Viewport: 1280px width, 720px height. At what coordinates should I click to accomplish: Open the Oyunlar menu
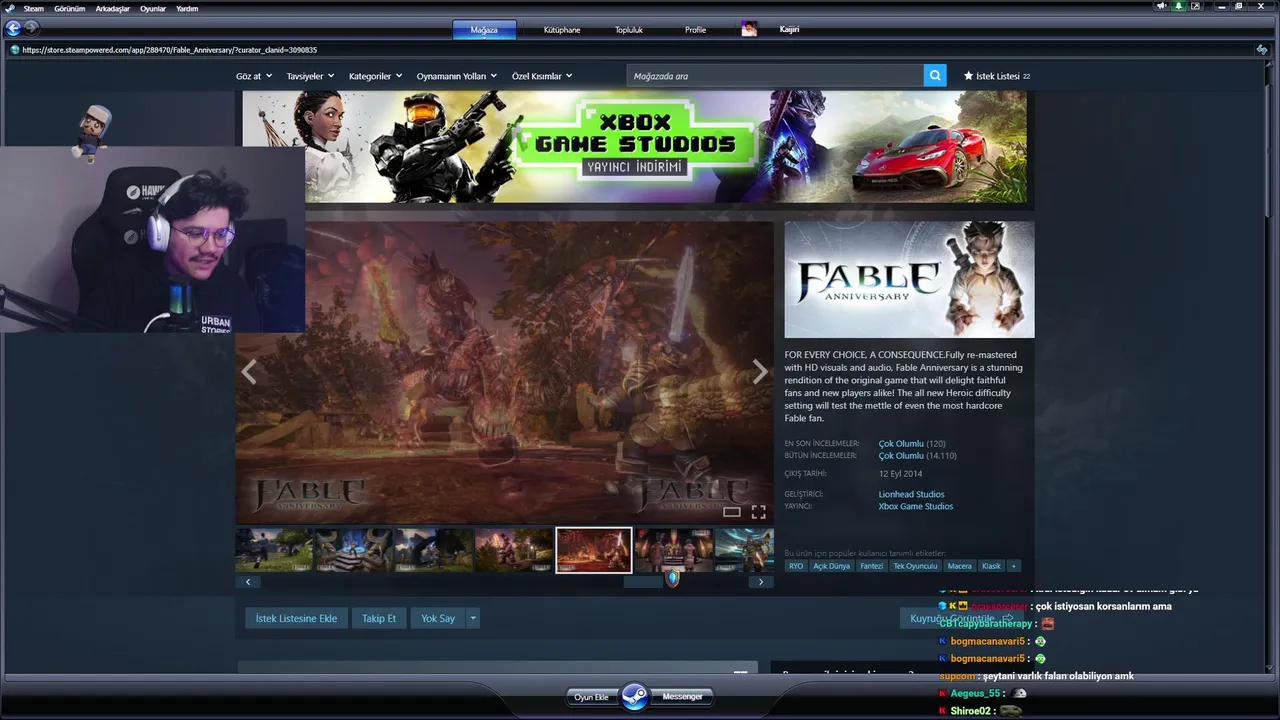coord(153,8)
